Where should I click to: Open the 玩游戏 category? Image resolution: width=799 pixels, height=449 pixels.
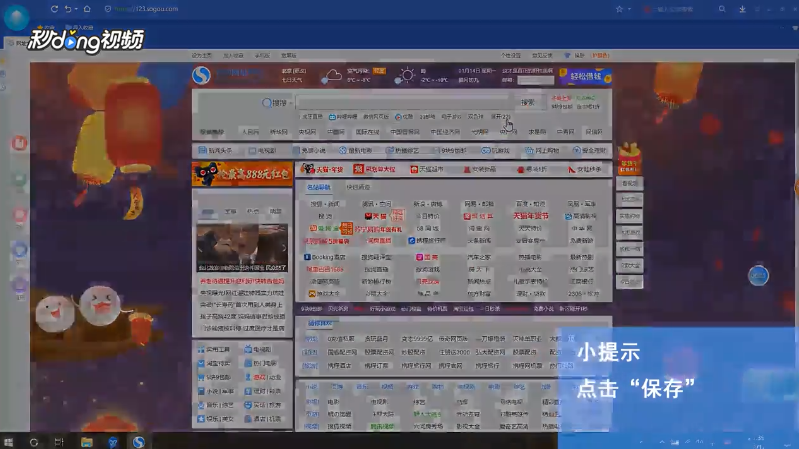[x=495, y=151]
